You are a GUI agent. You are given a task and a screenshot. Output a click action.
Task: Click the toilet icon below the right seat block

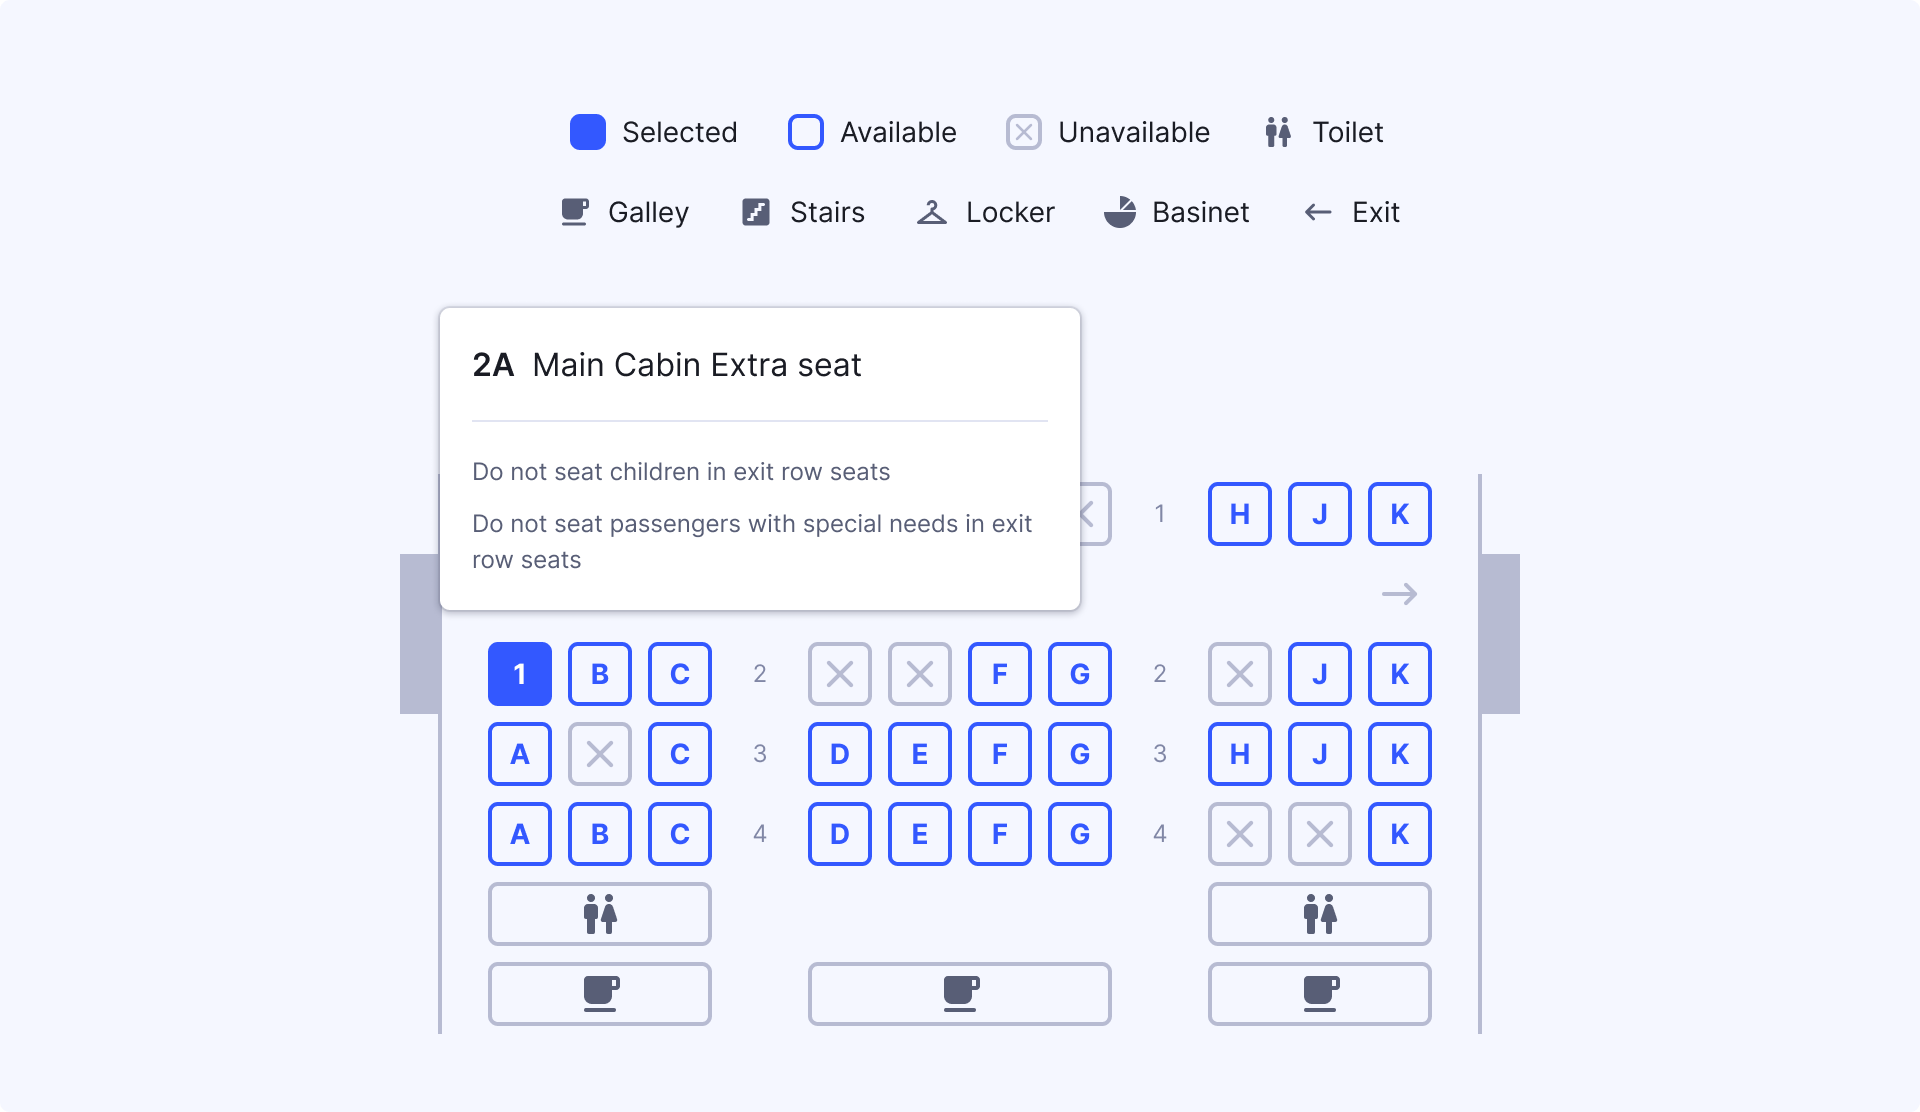click(x=1319, y=914)
